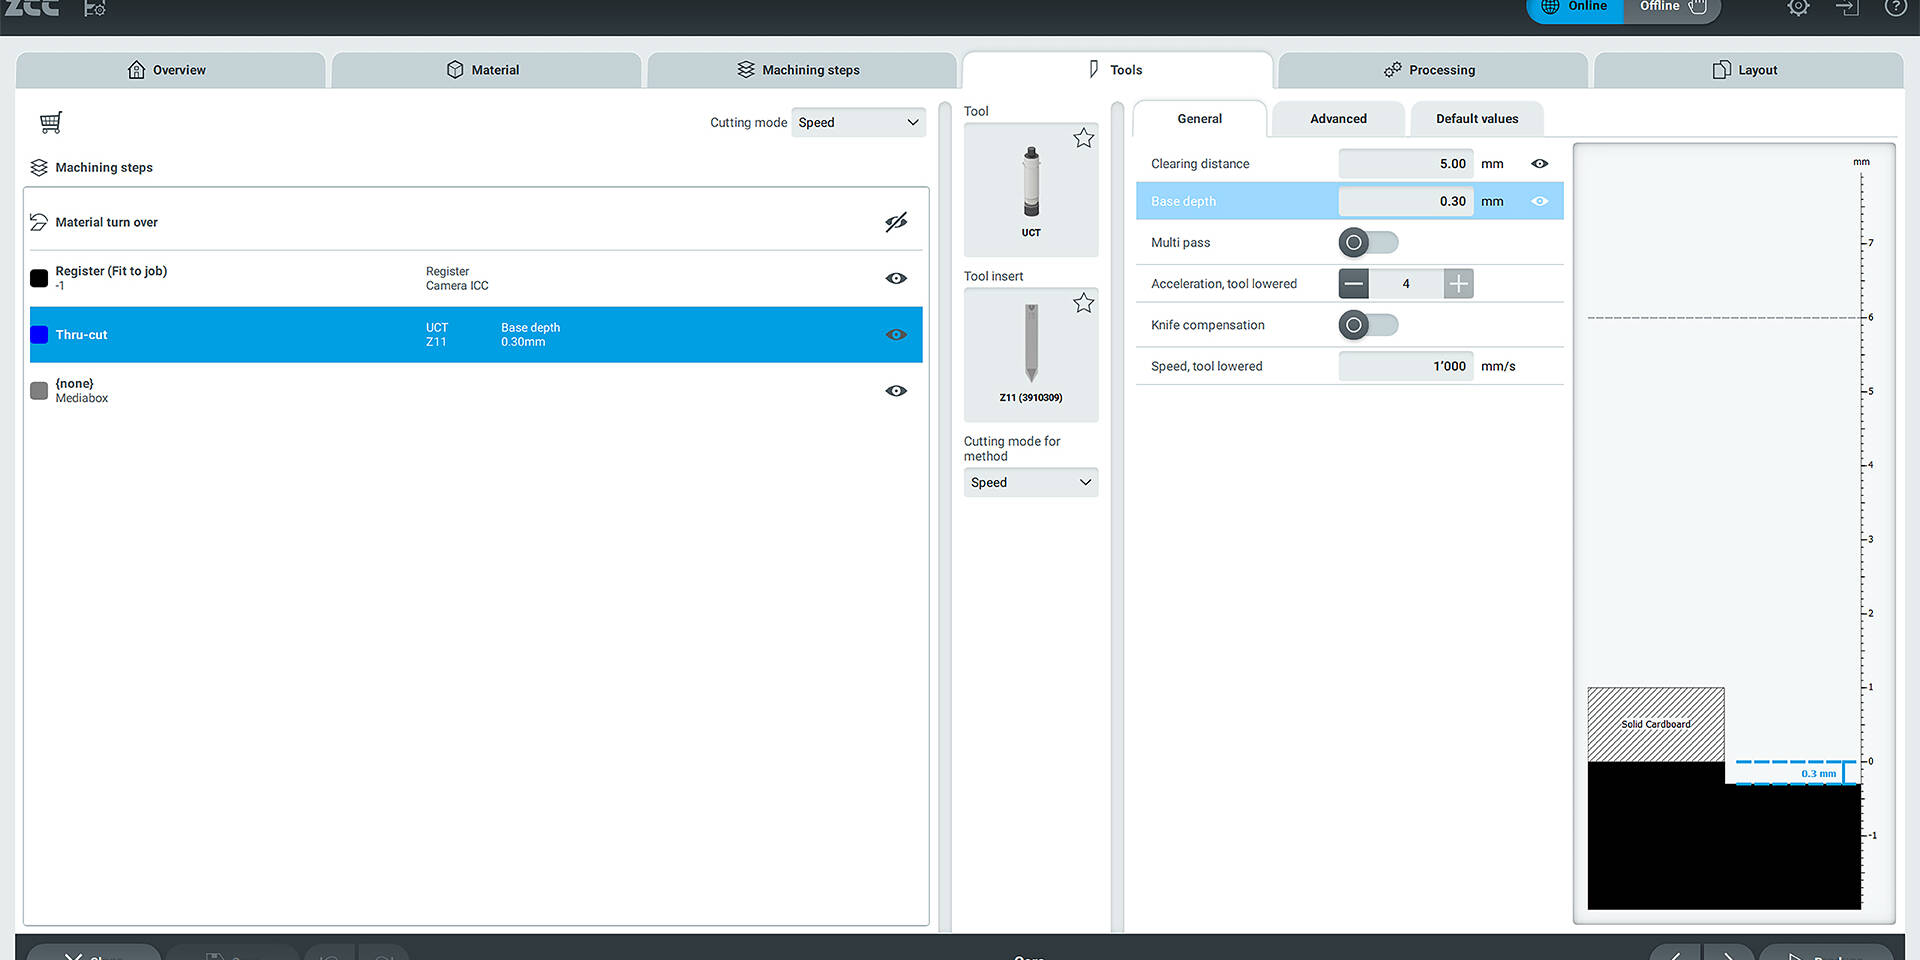This screenshot has height=960, width=1920.
Task: Increase Acceleration with plus button
Action: (1459, 284)
